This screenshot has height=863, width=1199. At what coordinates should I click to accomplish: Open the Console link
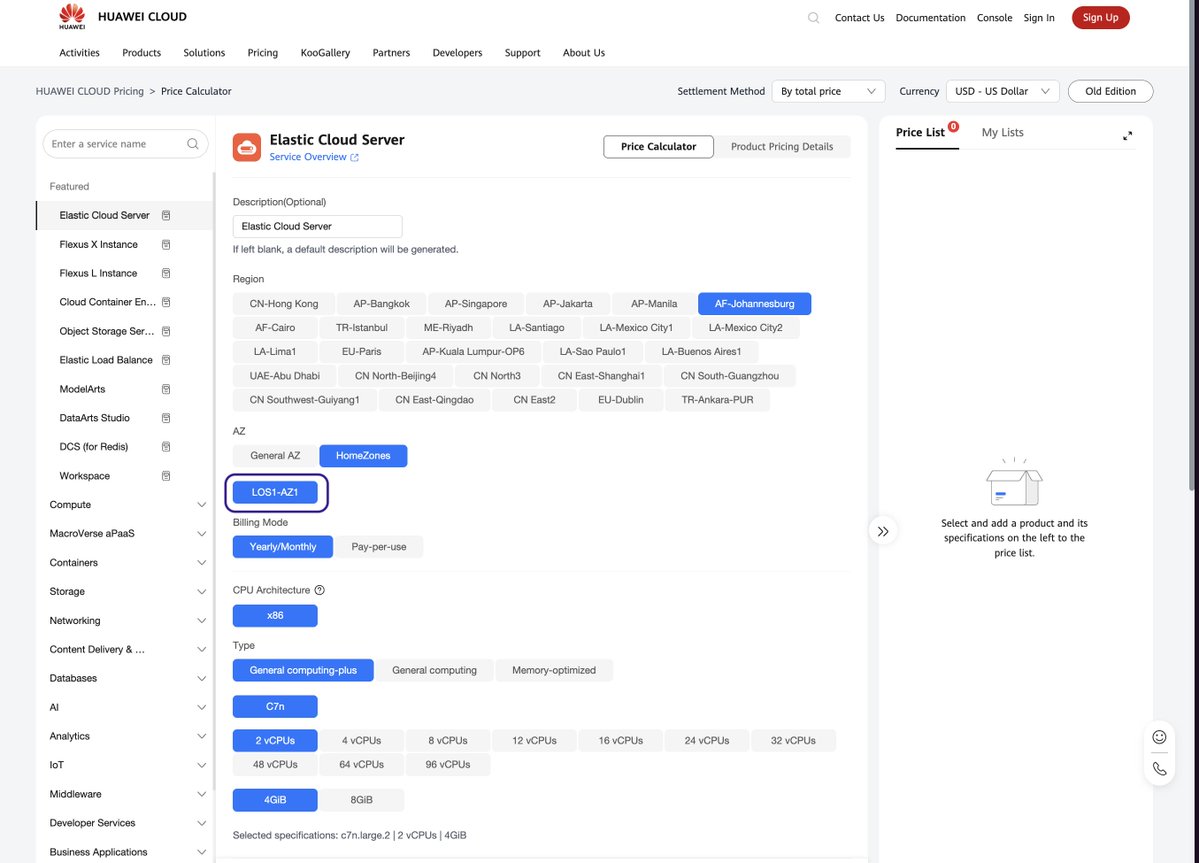tap(994, 18)
